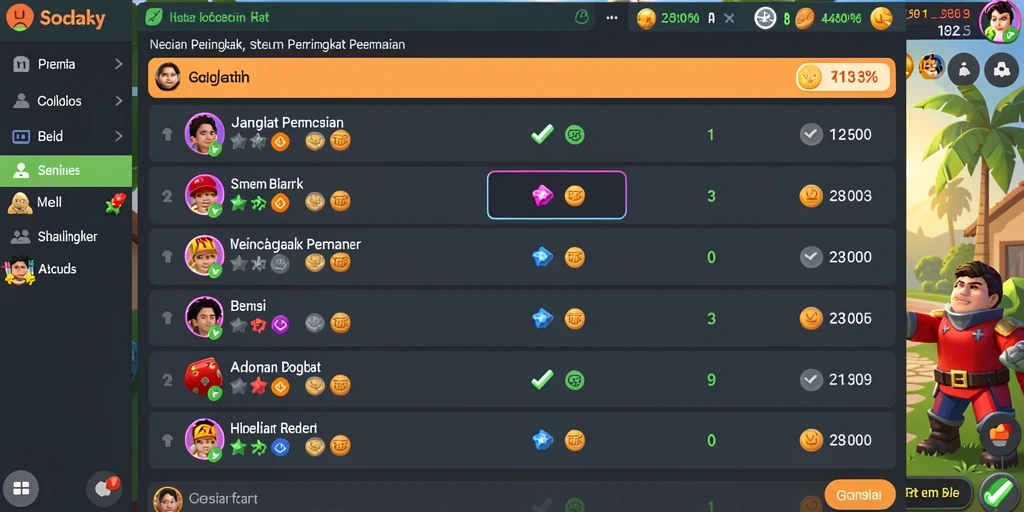Expand the Collolos sidebar chevron

coord(118,101)
